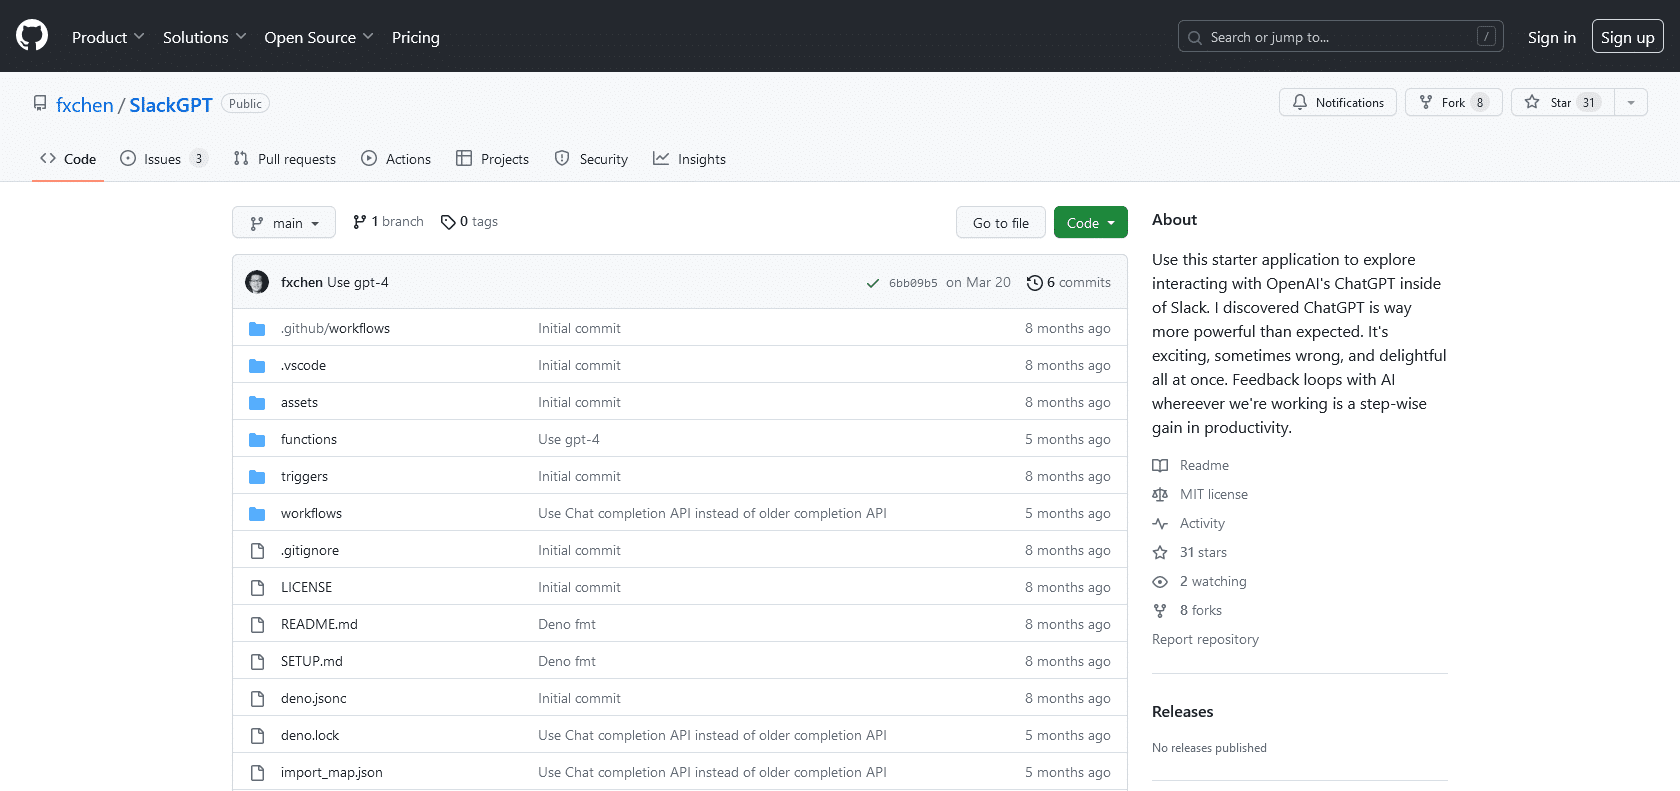Open the functions folder
1680x791 pixels.
point(309,439)
